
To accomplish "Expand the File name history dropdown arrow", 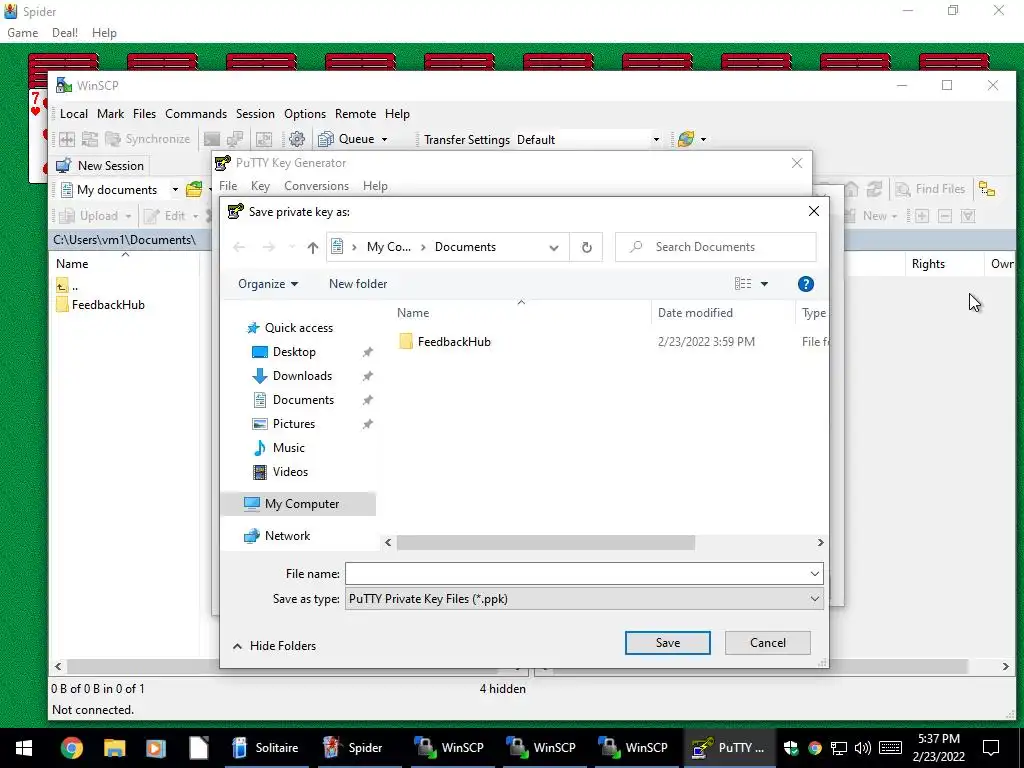I will 814,573.
